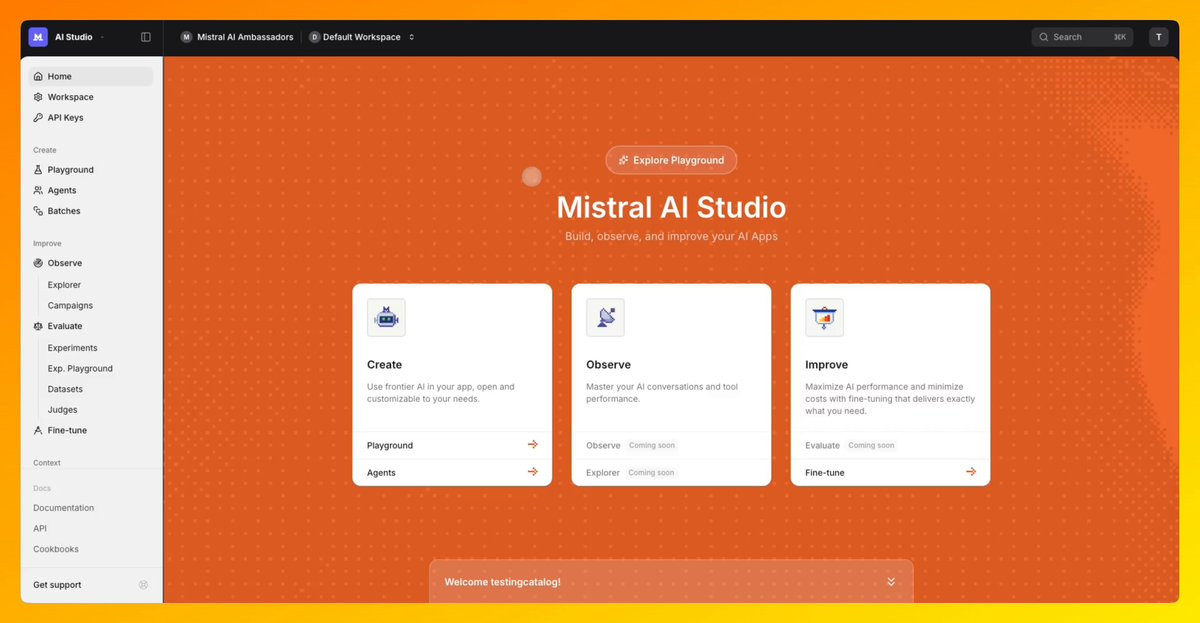Click the M badge before Mistral AI Ambassadors
This screenshot has width=1200, height=623.
(x=186, y=37)
